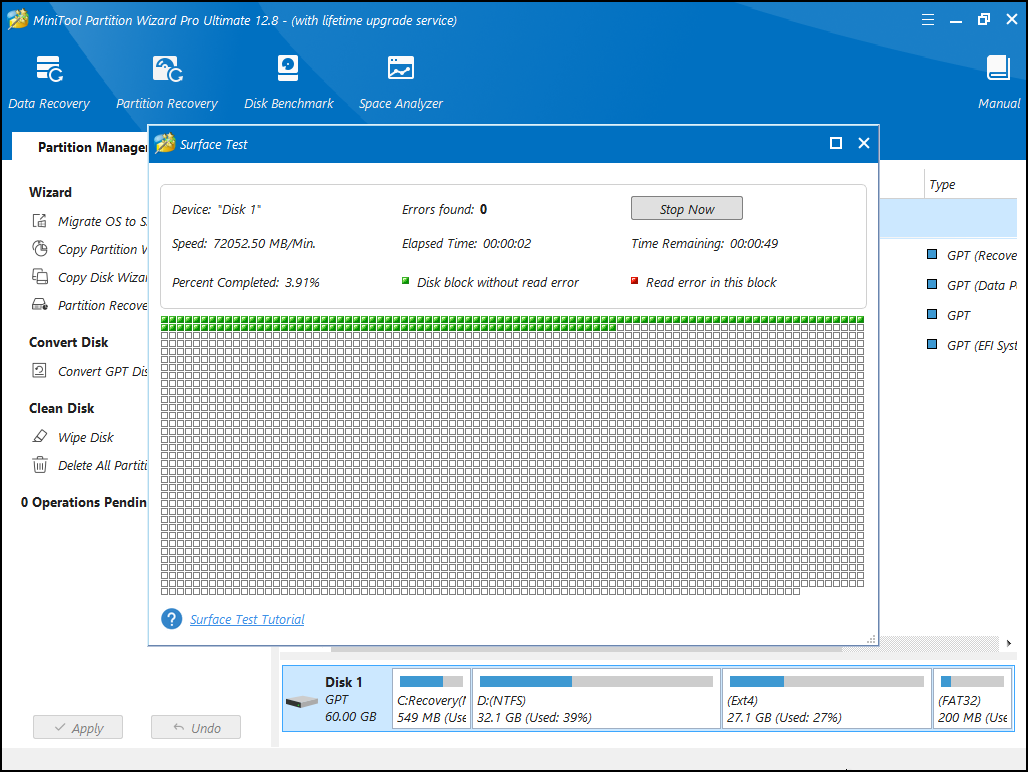Click the Errors found 0 text
Screen dimensions: 1028x772
pyautogui.click(x=445, y=210)
